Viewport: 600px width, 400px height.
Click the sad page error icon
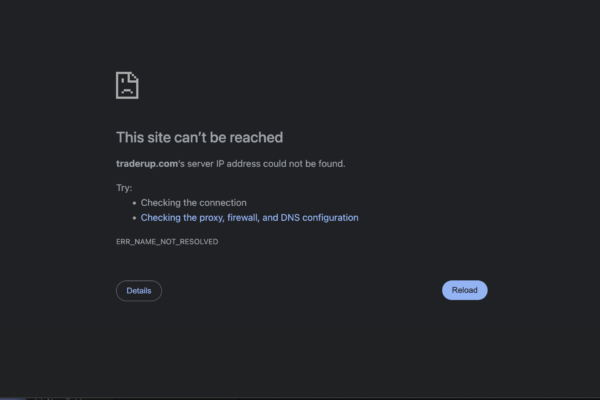click(x=127, y=85)
